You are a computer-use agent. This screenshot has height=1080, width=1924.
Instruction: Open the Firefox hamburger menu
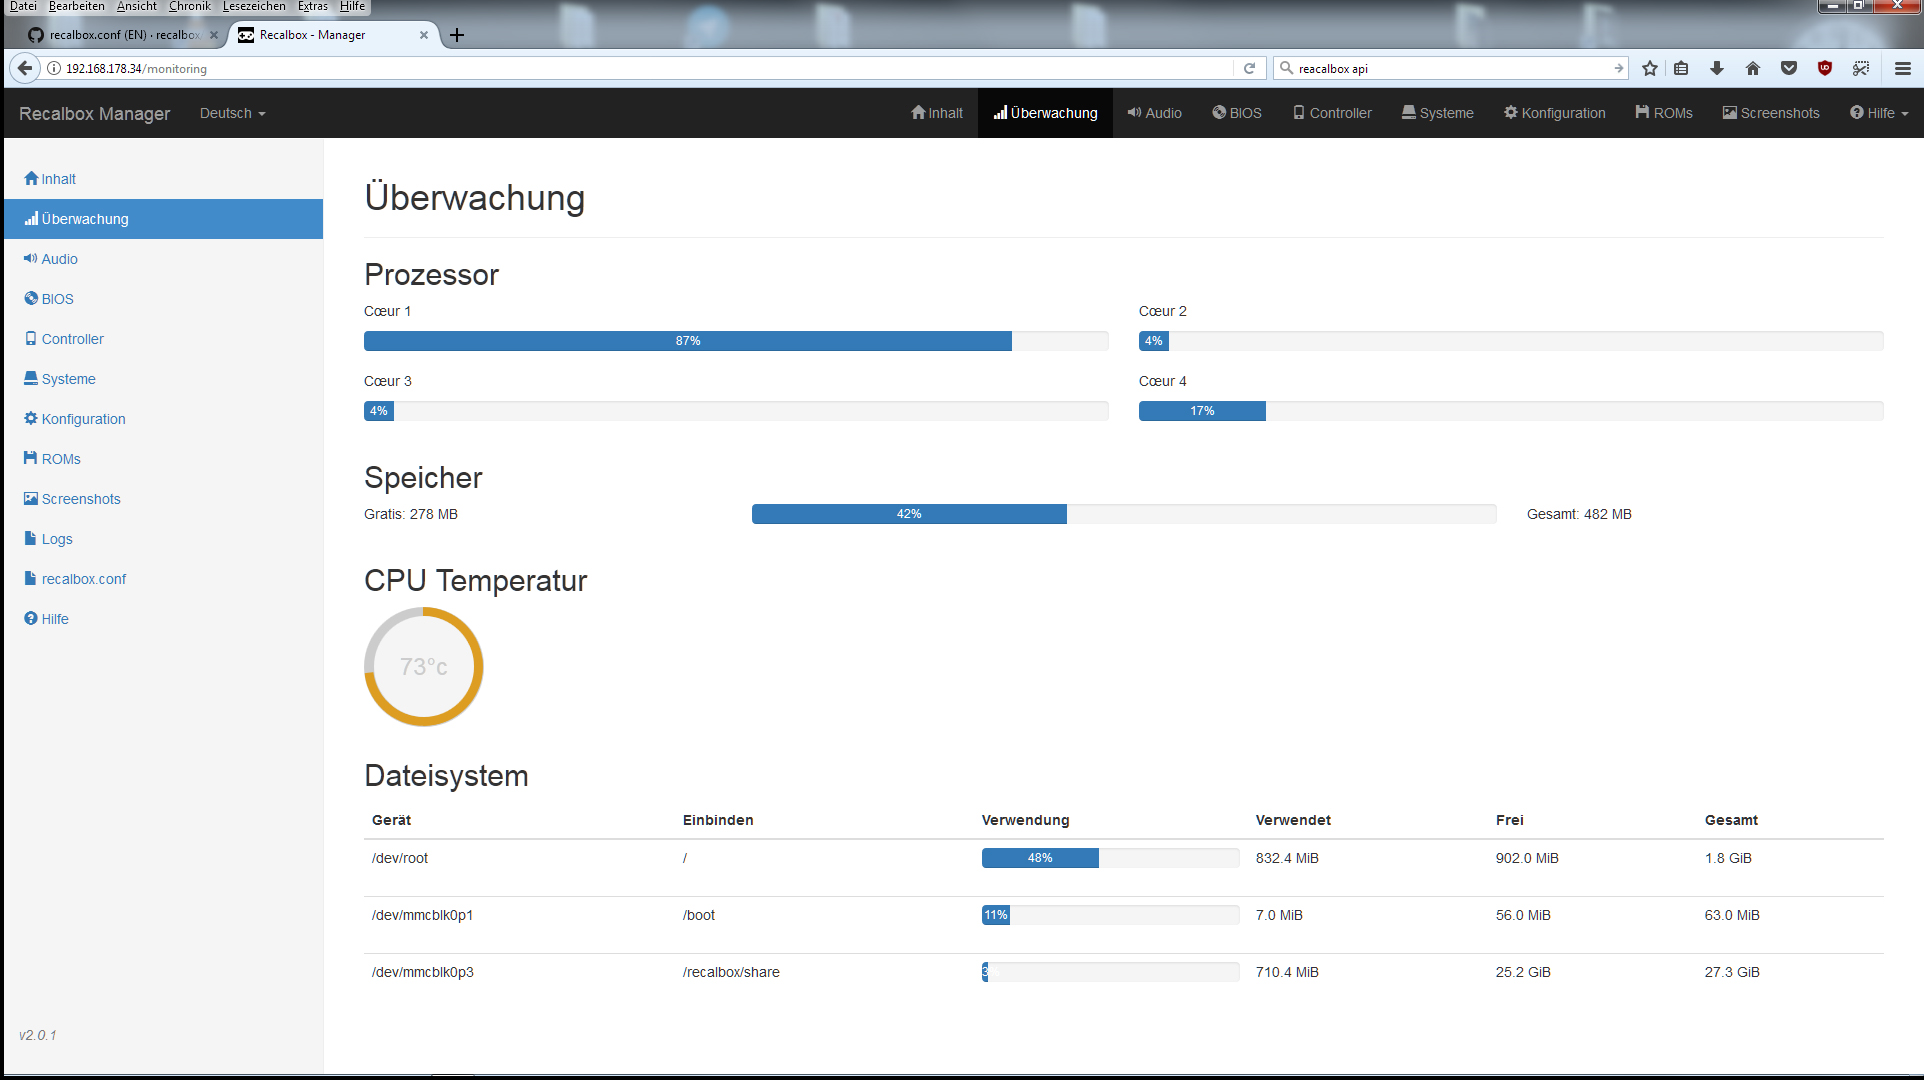coord(1903,68)
